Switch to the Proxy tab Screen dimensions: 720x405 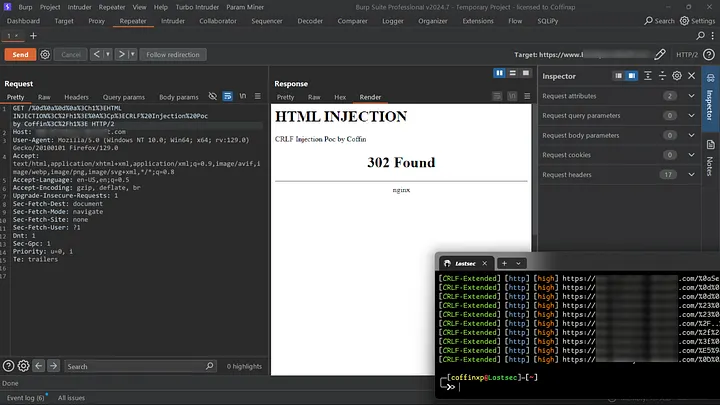click(96, 21)
